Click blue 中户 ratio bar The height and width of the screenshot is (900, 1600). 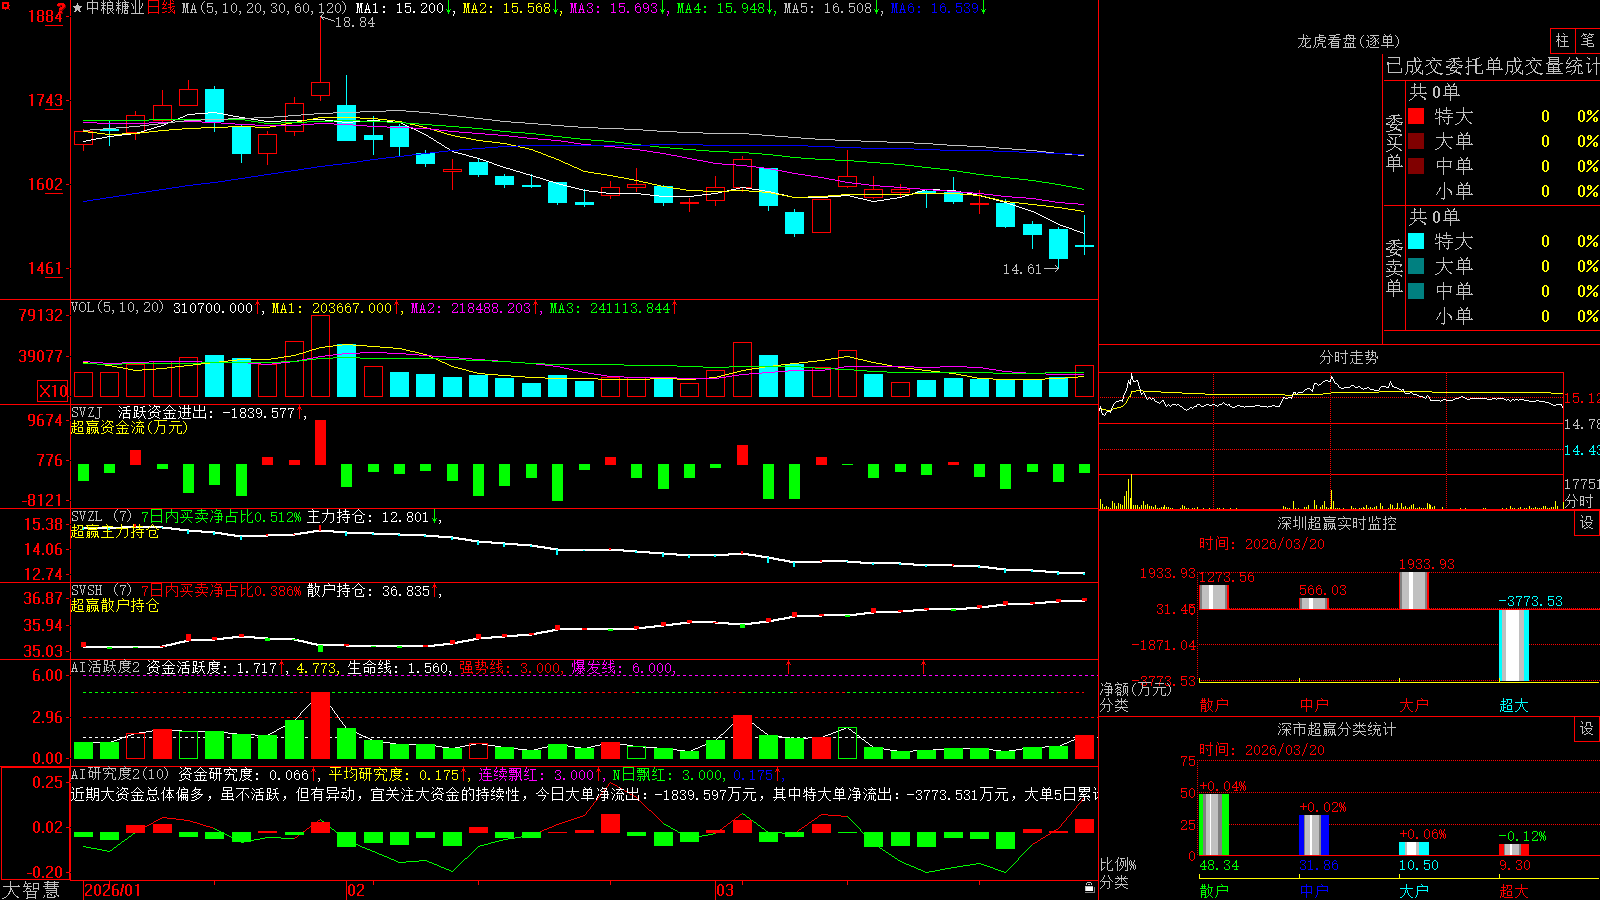click(1314, 836)
